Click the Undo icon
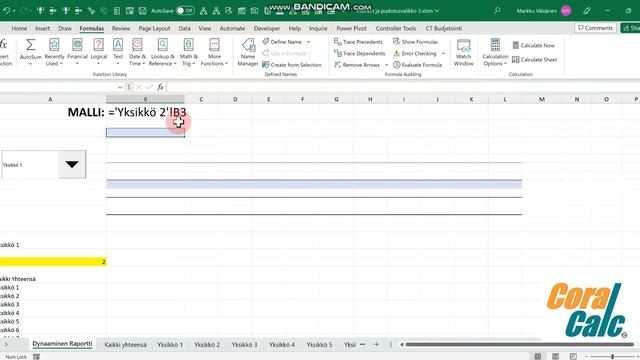This screenshot has height=360, width=640. pos(7,11)
